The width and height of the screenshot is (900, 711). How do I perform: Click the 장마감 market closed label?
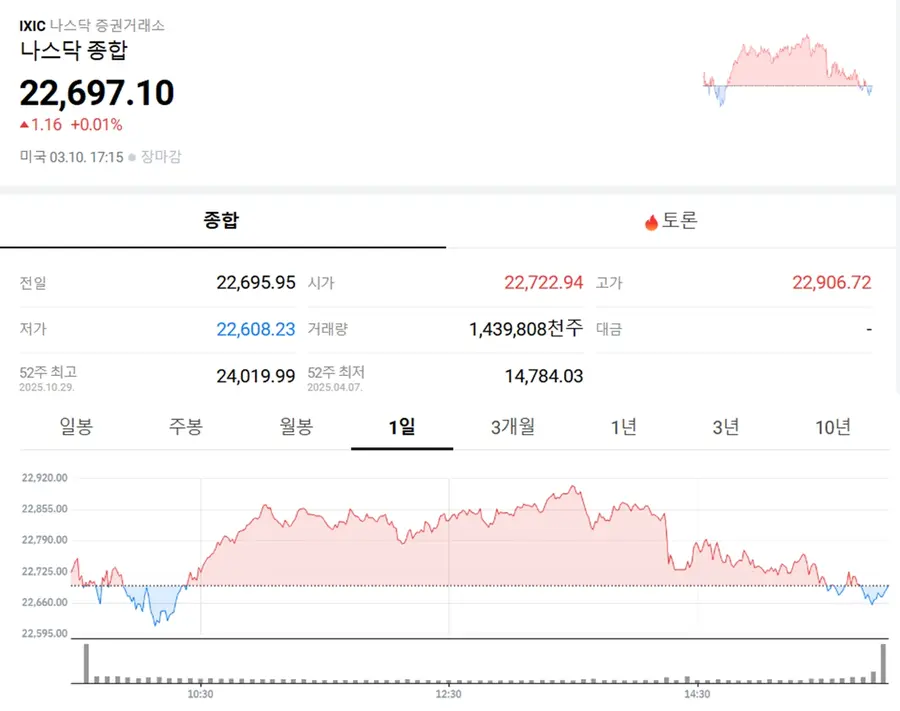pyautogui.click(x=161, y=157)
